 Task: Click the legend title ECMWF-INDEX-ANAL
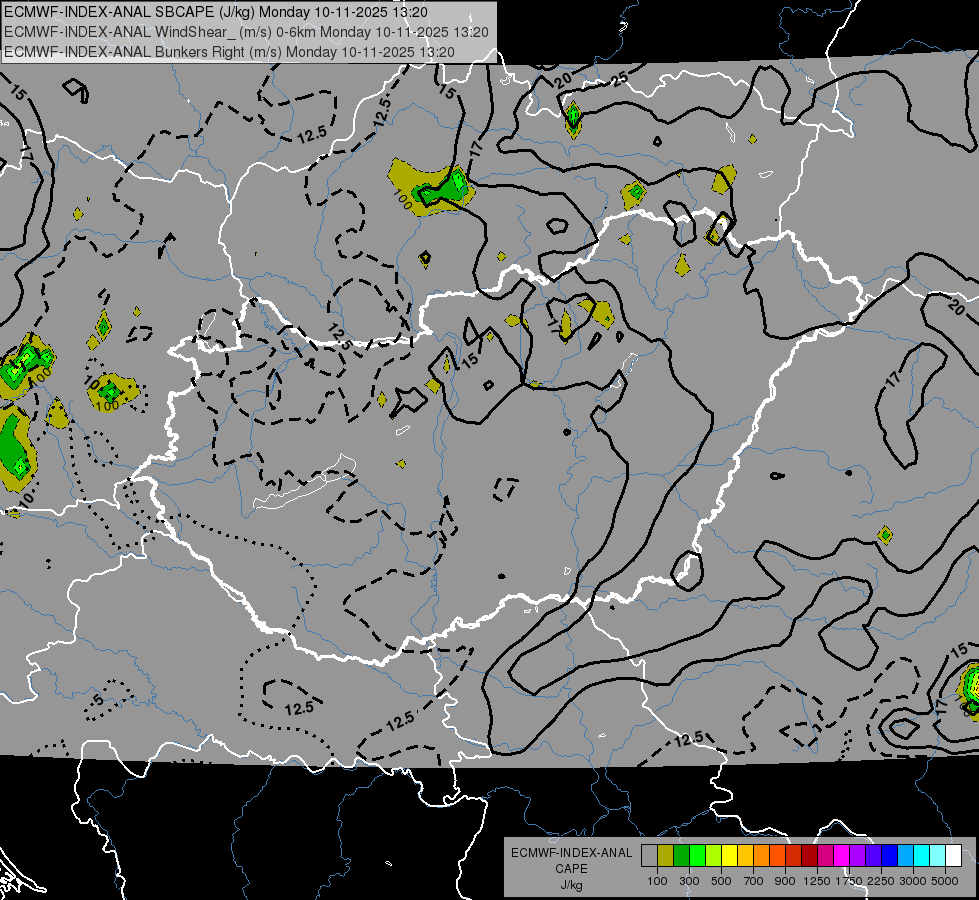click(x=571, y=853)
